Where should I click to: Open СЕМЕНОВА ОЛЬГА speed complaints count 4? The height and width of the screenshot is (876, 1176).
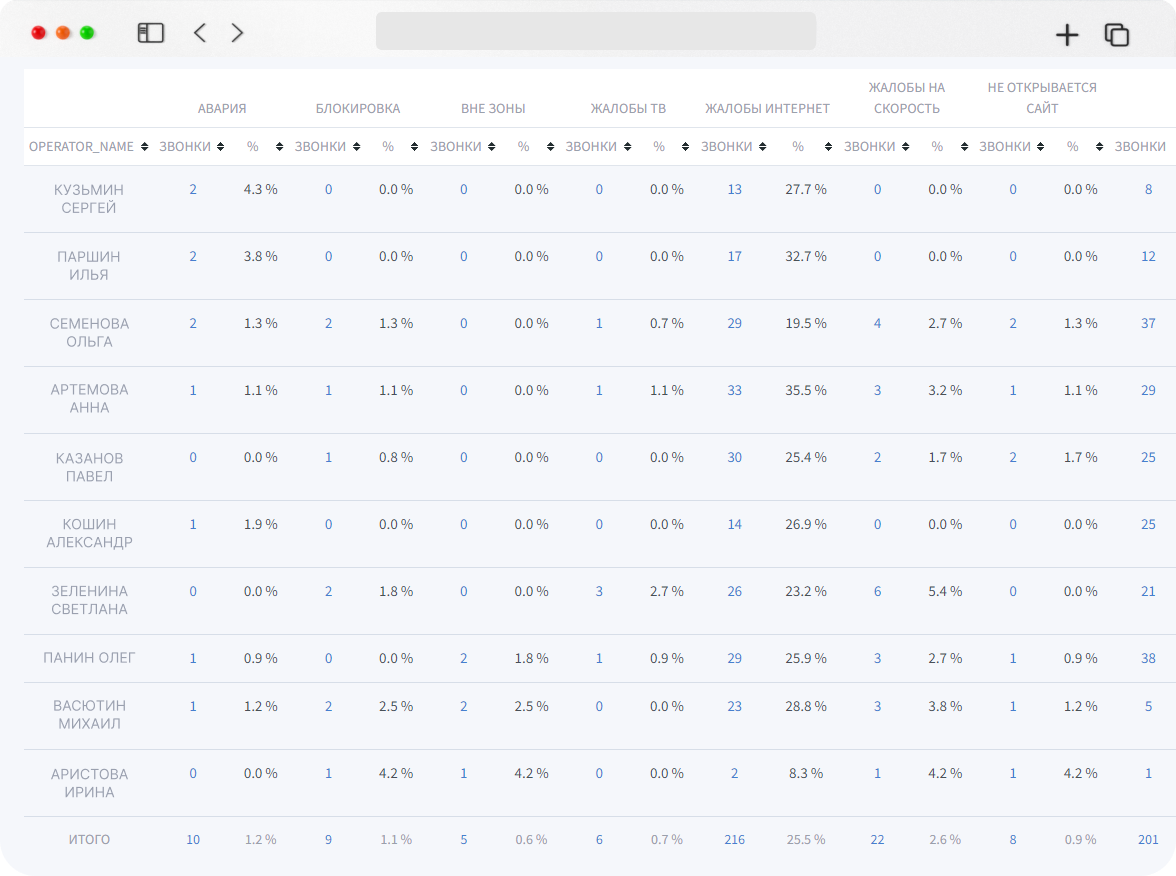click(x=878, y=324)
